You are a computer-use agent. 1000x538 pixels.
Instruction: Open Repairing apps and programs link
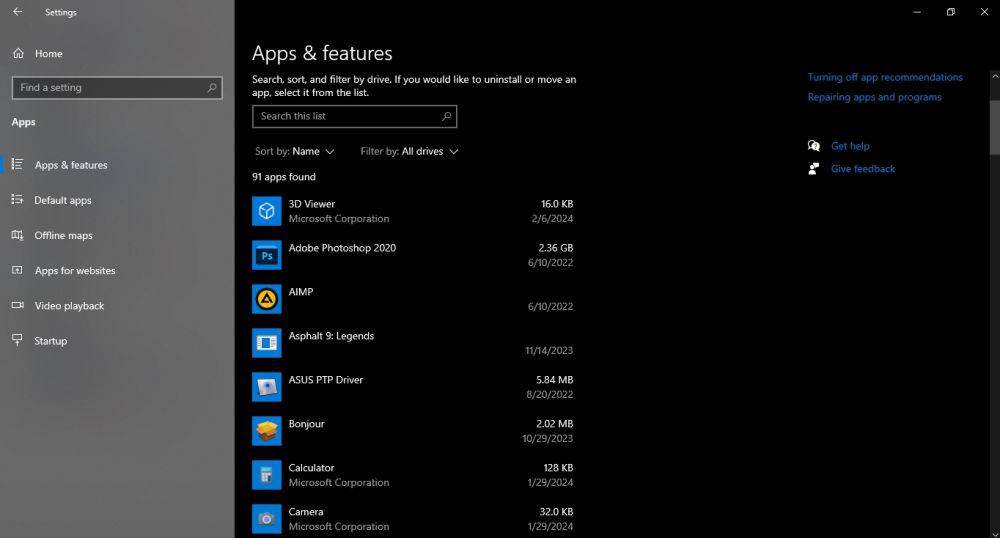pyautogui.click(x=874, y=97)
